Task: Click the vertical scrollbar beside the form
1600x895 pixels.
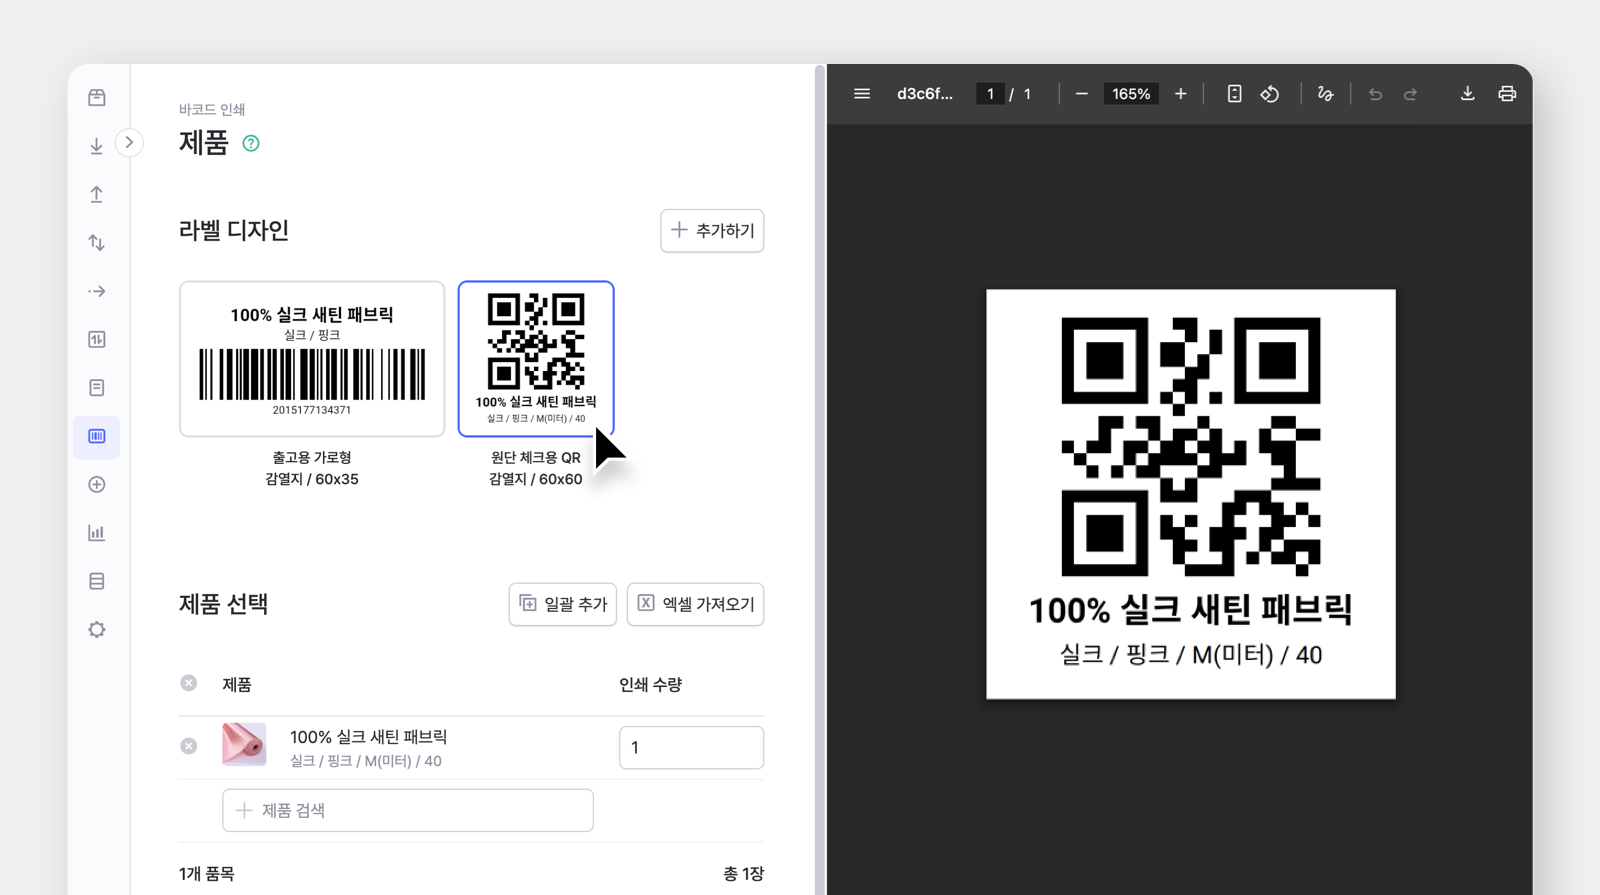Action: pos(820,480)
